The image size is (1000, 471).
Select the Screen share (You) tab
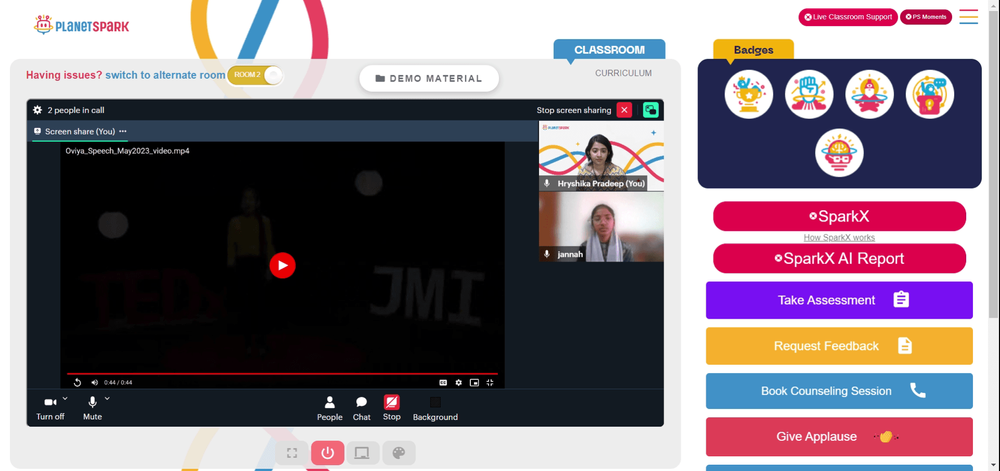(80, 131)
